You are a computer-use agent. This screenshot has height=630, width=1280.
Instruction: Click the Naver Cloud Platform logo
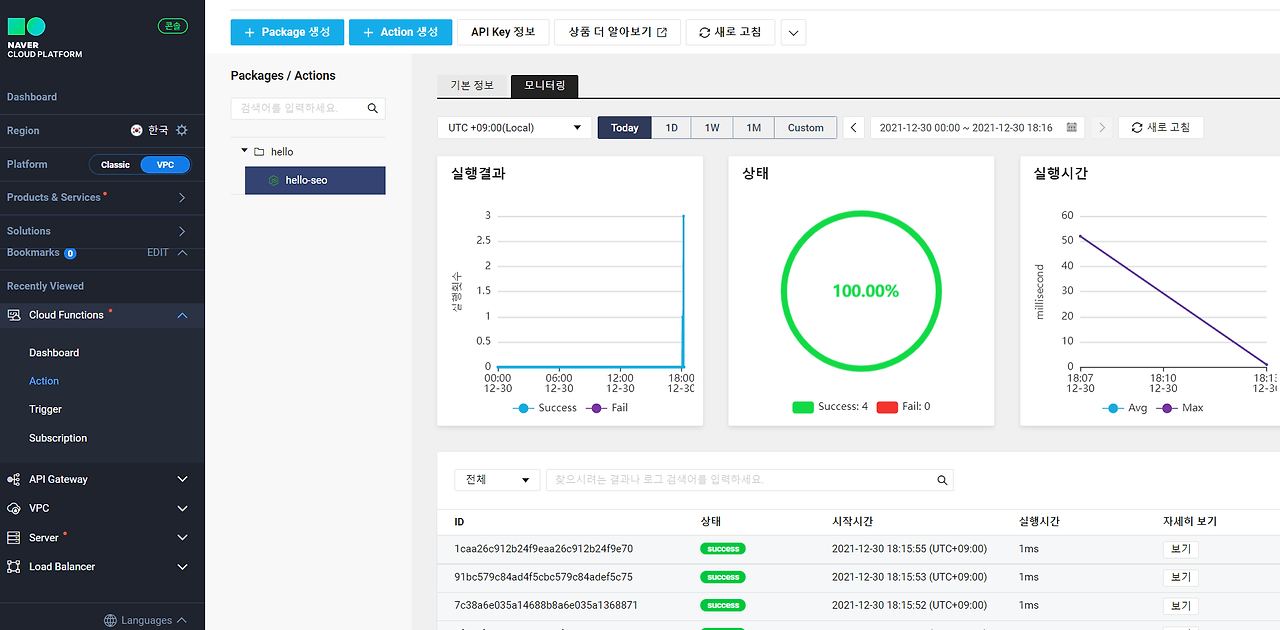(45, 37)
